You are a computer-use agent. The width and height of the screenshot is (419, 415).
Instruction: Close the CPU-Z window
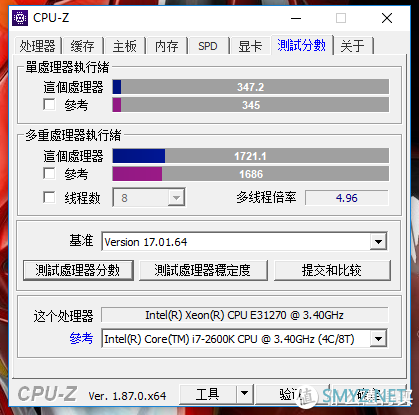click(x=387, y=18)
